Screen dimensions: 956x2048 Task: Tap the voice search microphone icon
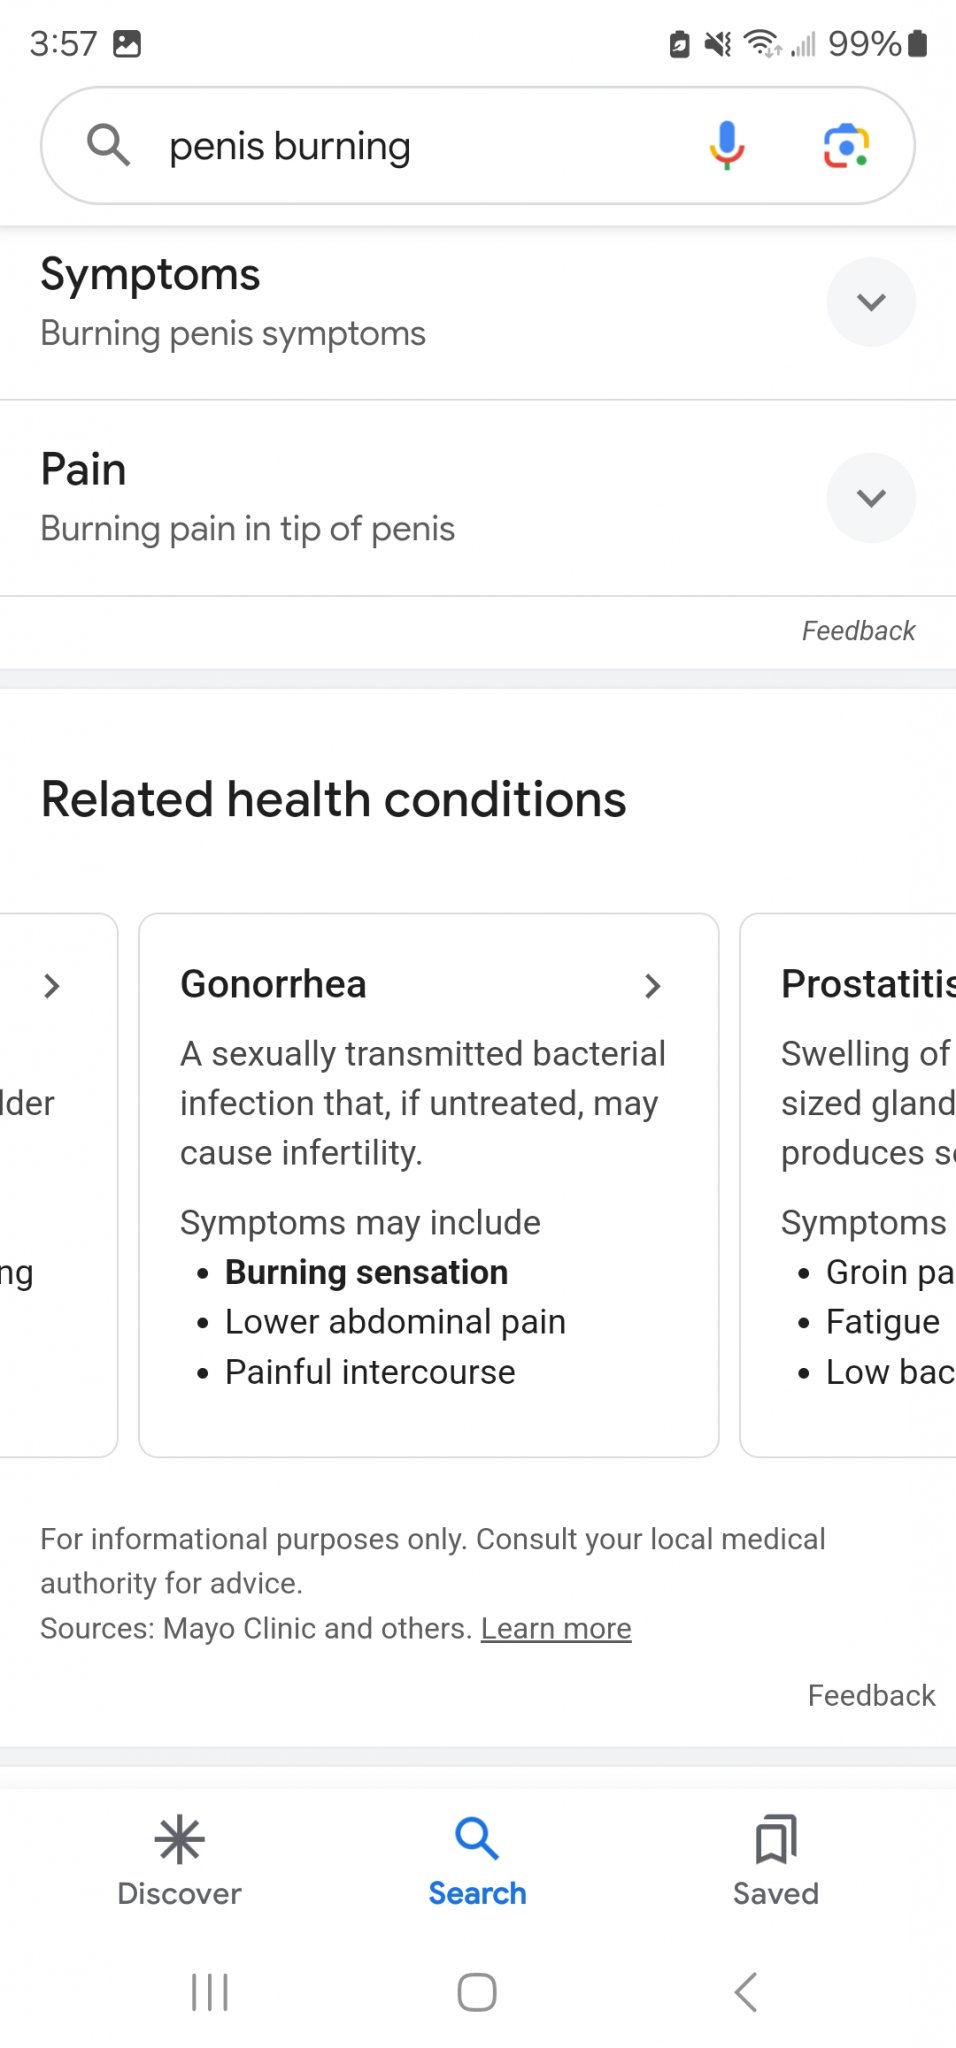[727, 146]
